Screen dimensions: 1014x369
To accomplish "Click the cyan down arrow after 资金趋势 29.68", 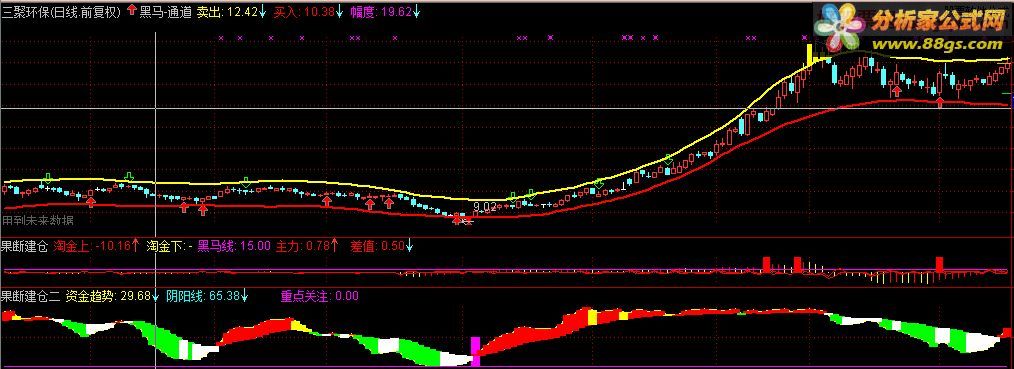I will 155,296.
